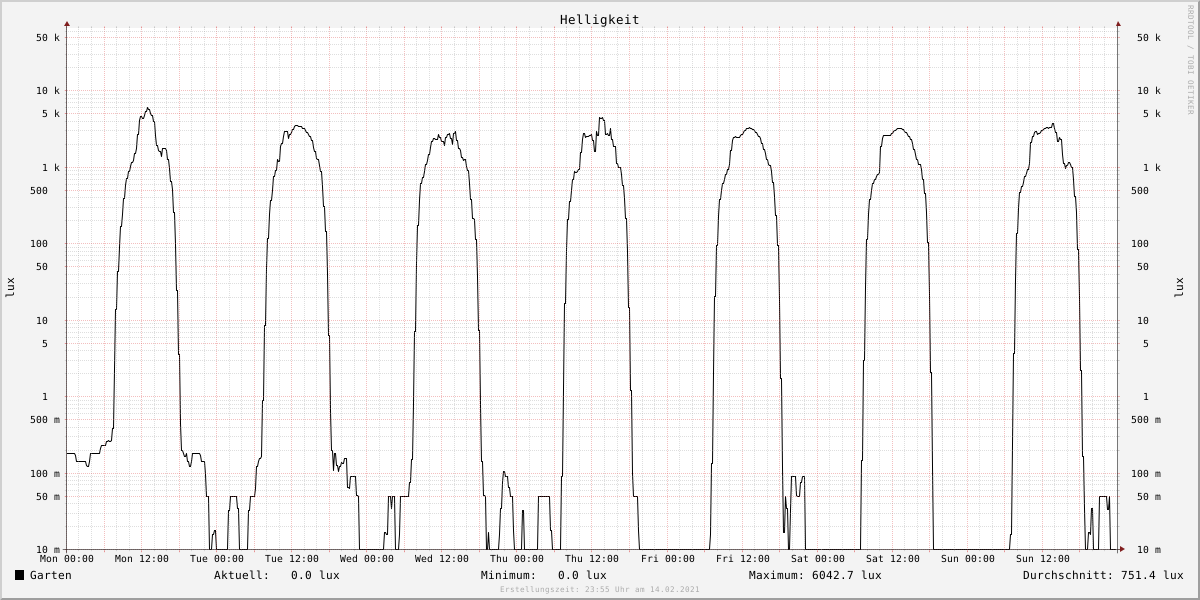
Task: Select the '50 k' label on the left axis
Action: [x=48, y=38]
